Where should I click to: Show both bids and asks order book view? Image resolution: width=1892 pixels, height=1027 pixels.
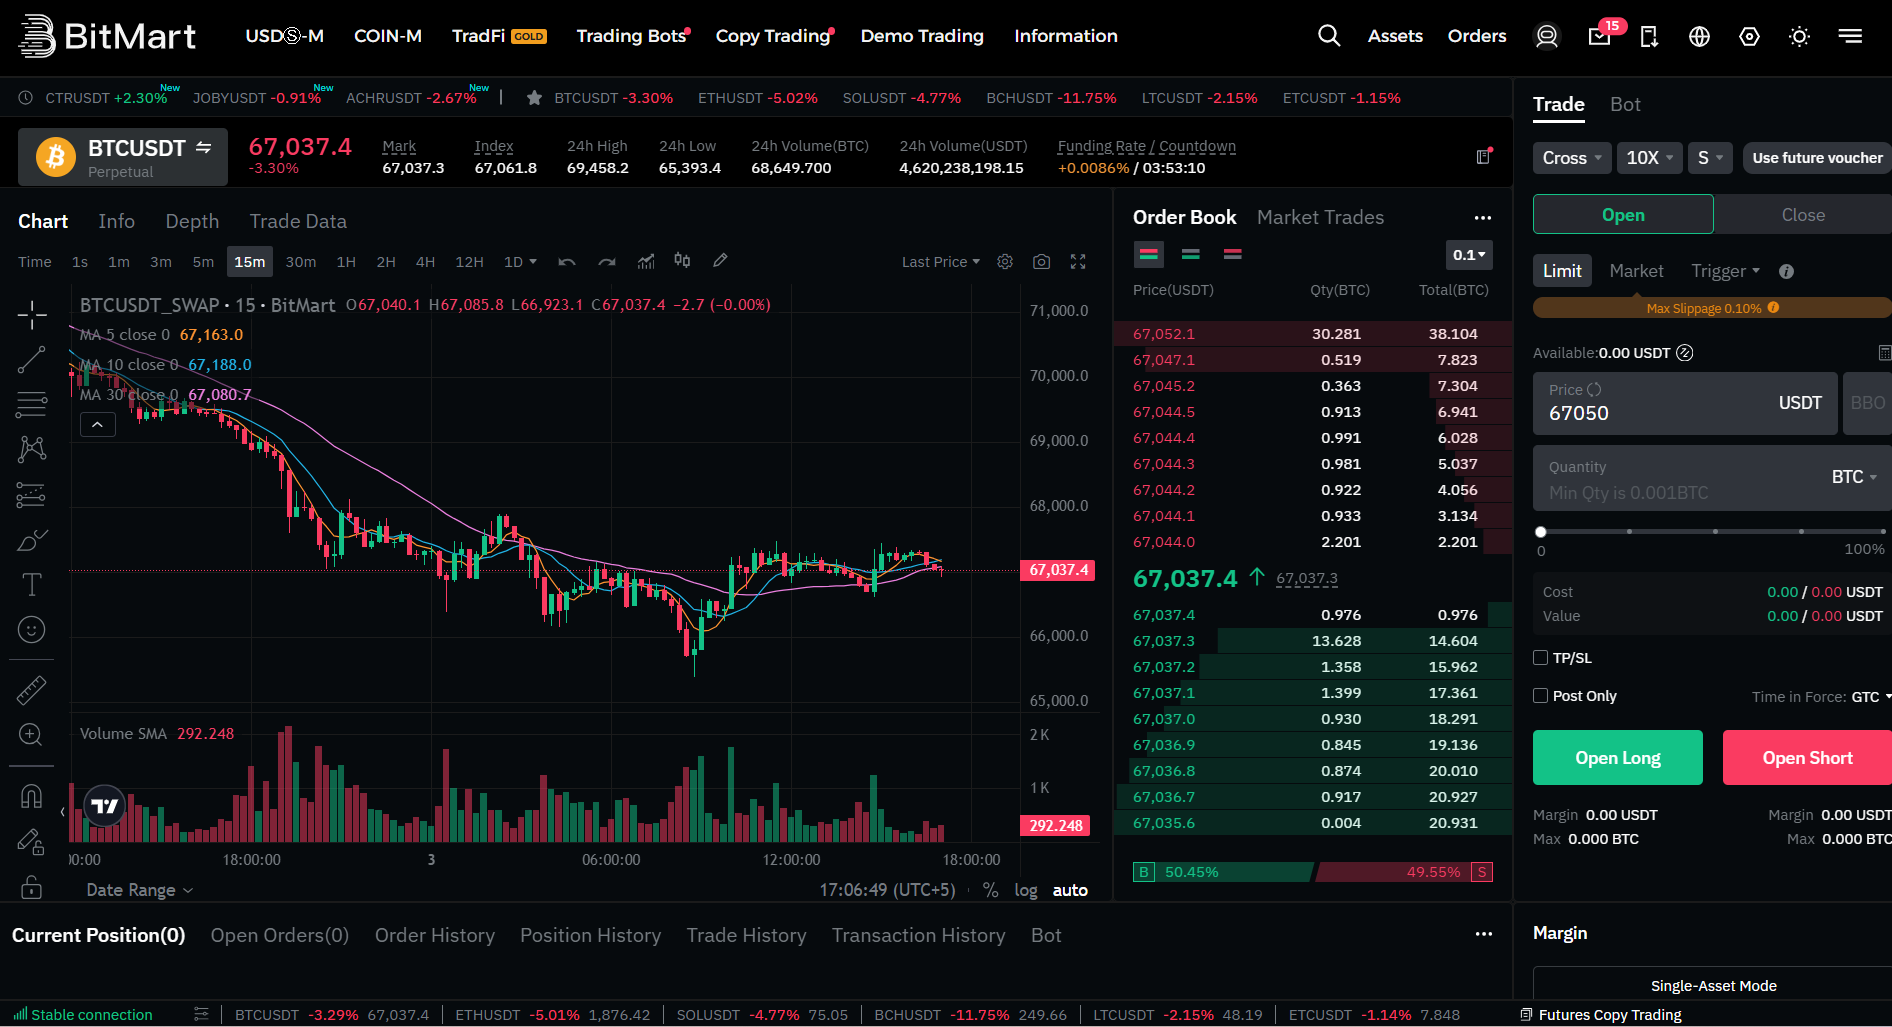(x=1149, y=254)
